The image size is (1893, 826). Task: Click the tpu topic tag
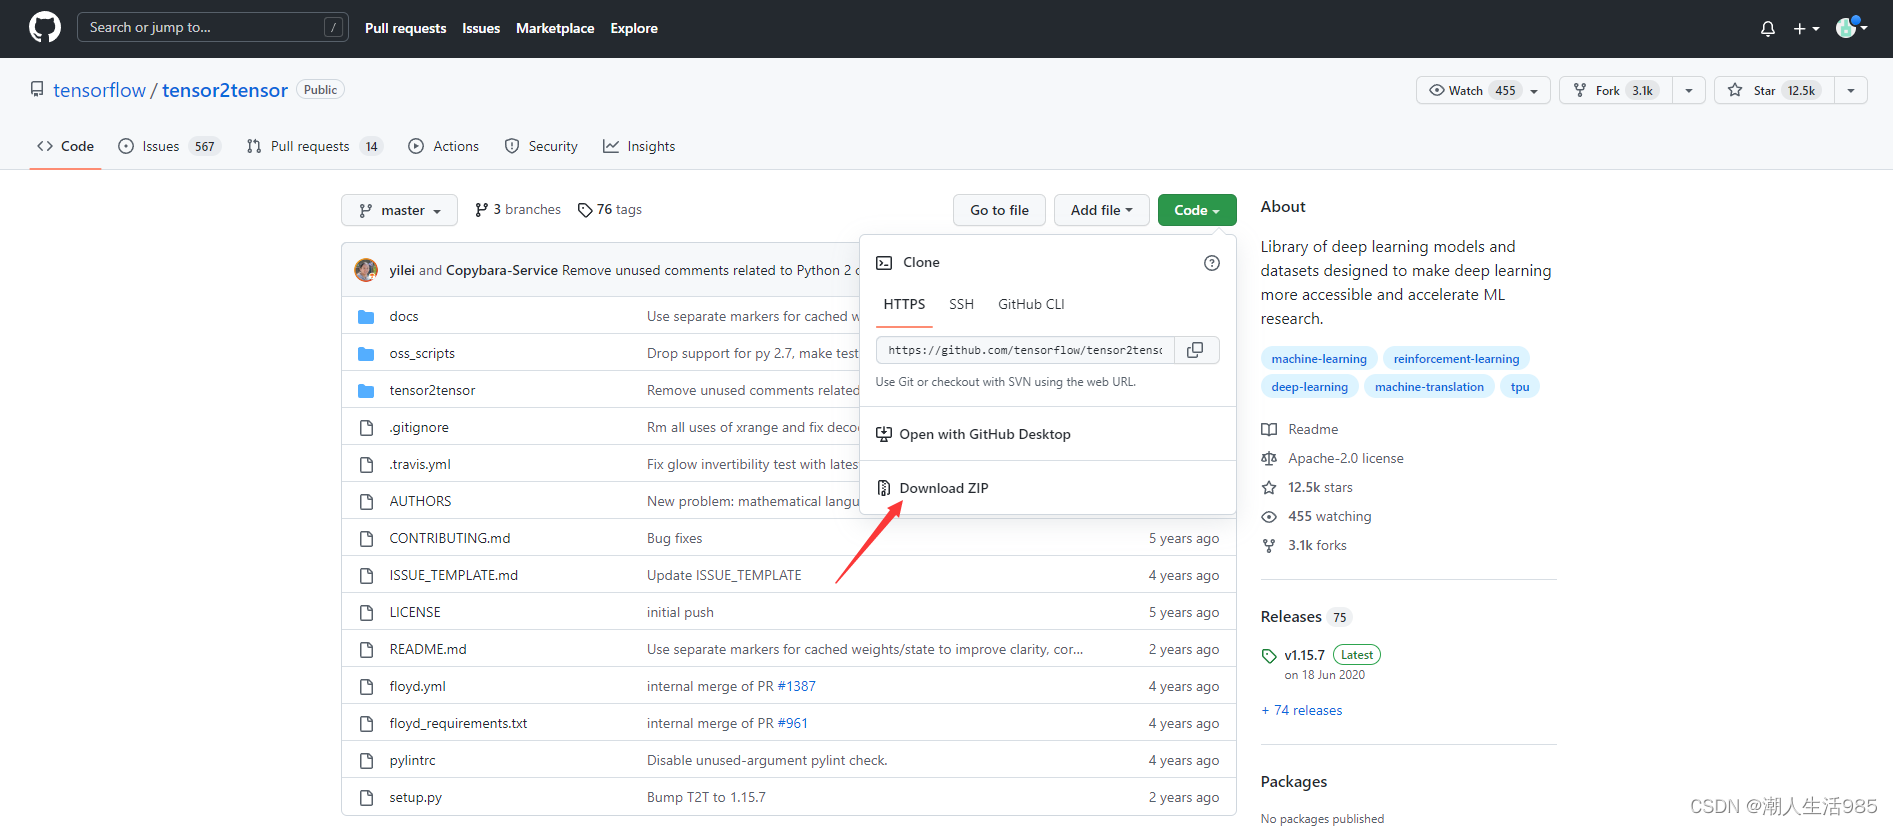1520,387
